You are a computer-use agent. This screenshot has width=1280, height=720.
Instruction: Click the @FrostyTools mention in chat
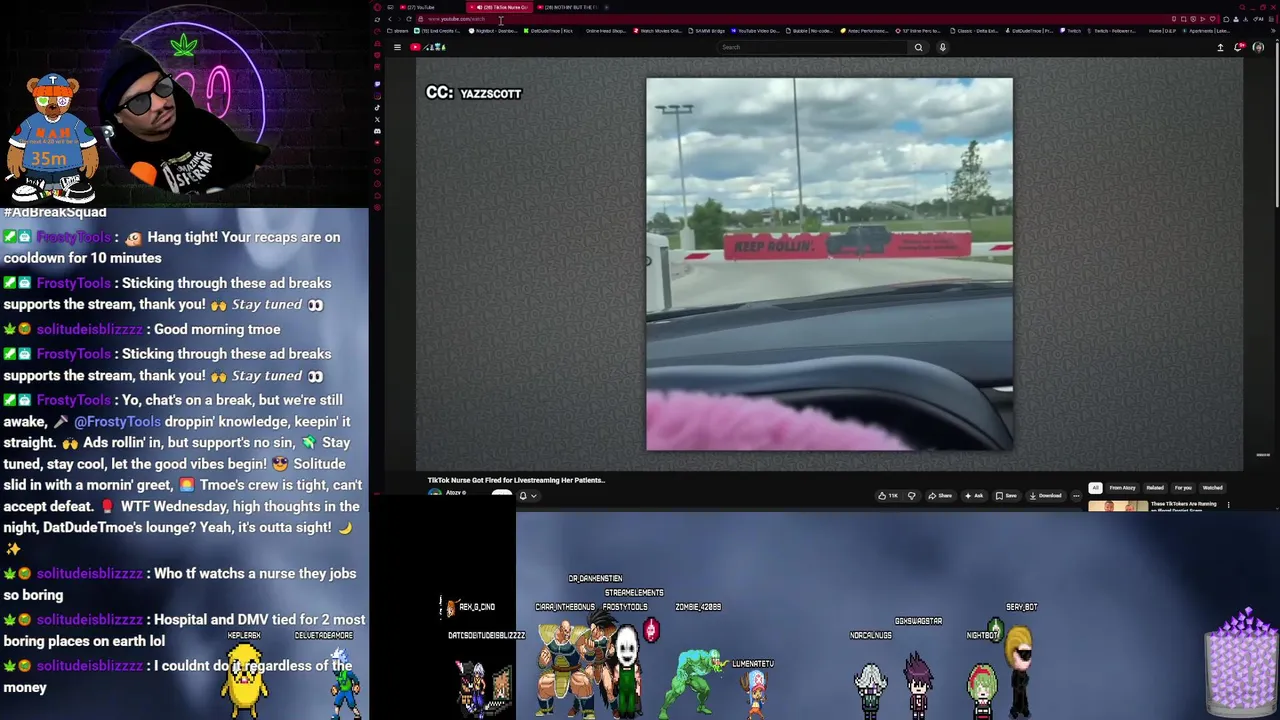point(117,422)
